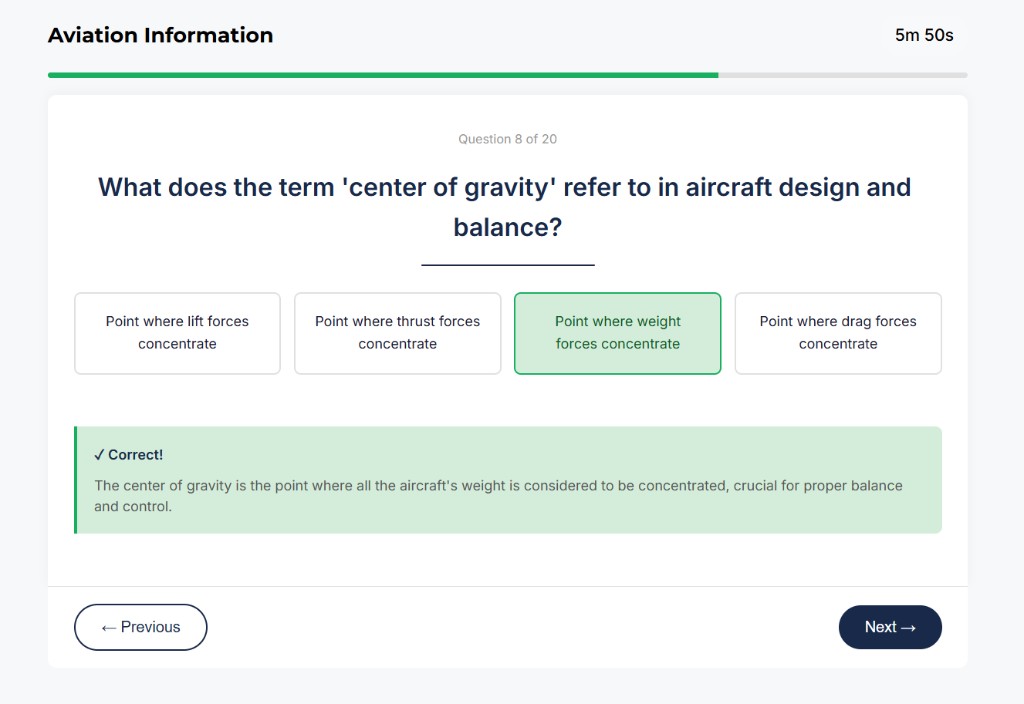
Task: Click the '5m 50s' timer display
Action: [923, 35]
